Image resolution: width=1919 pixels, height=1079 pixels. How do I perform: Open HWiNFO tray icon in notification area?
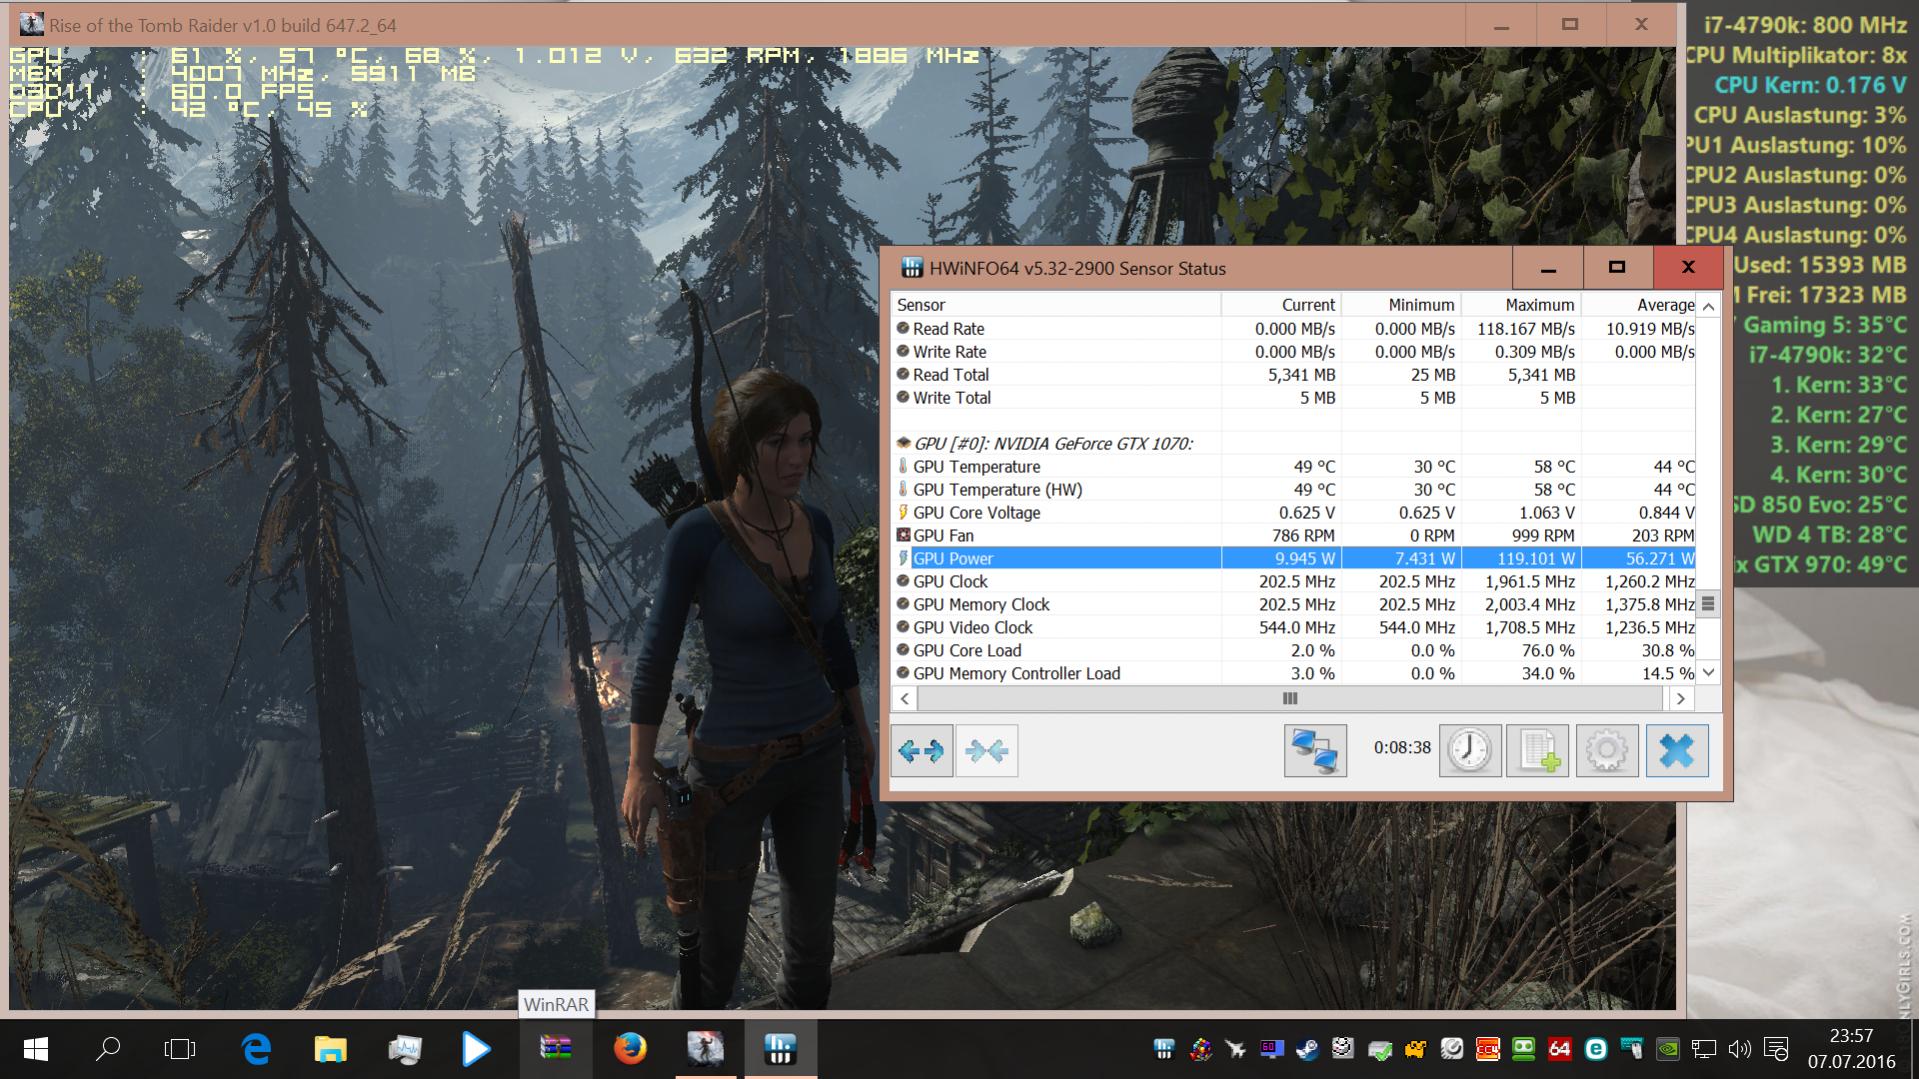pos(1163,1049)
